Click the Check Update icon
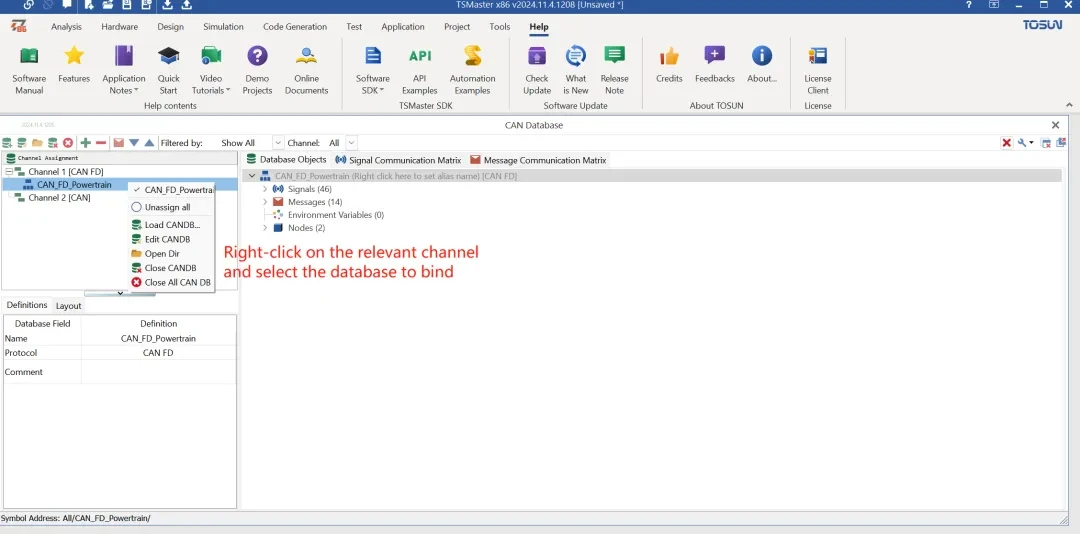The width and height of the screenshot is (1080, 534). (537, 56)
